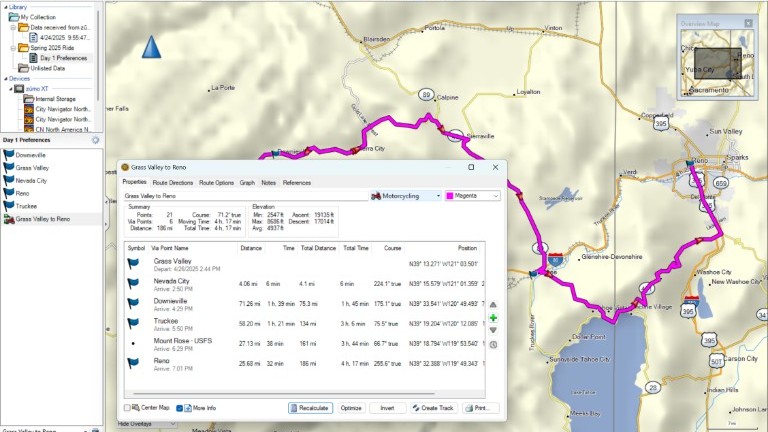Click the green plus add via point icon

pos(493,318)
